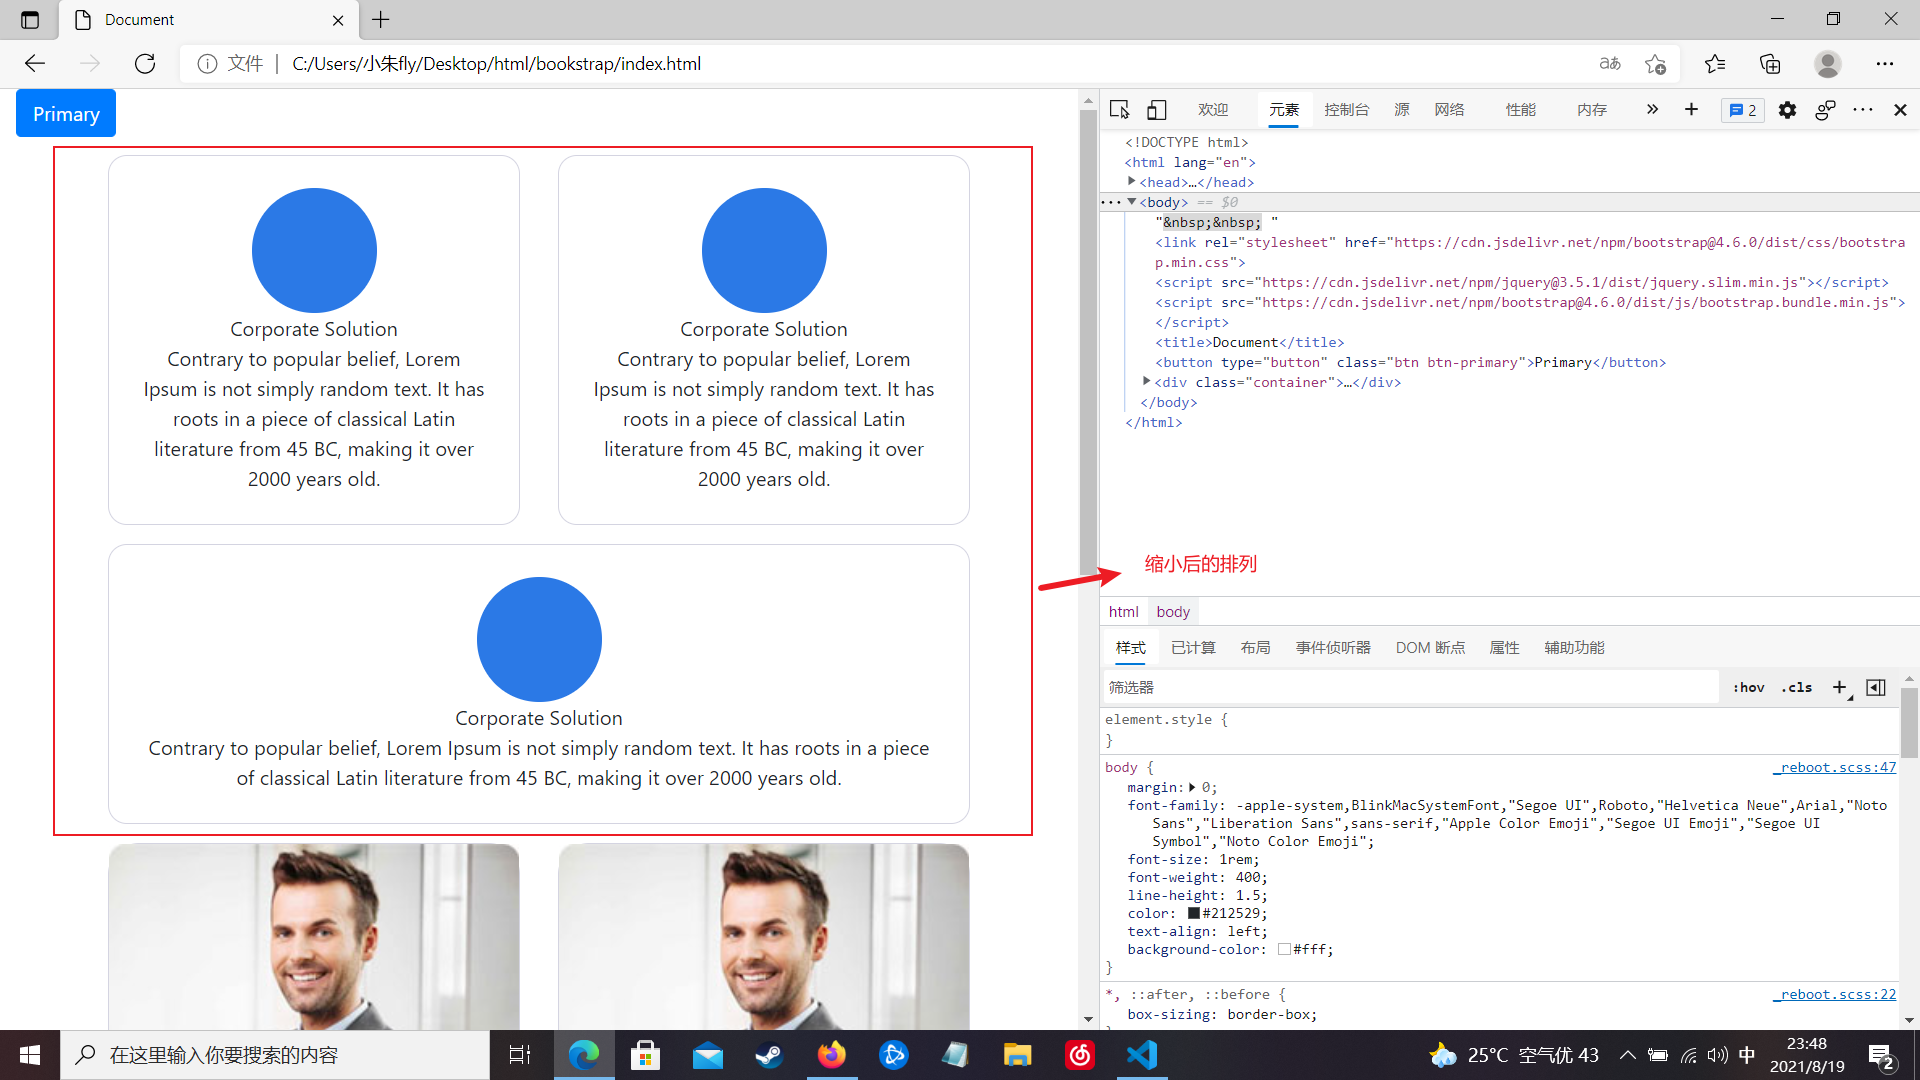Toggle the :hov element state panel

click(x=1749, y=687)
